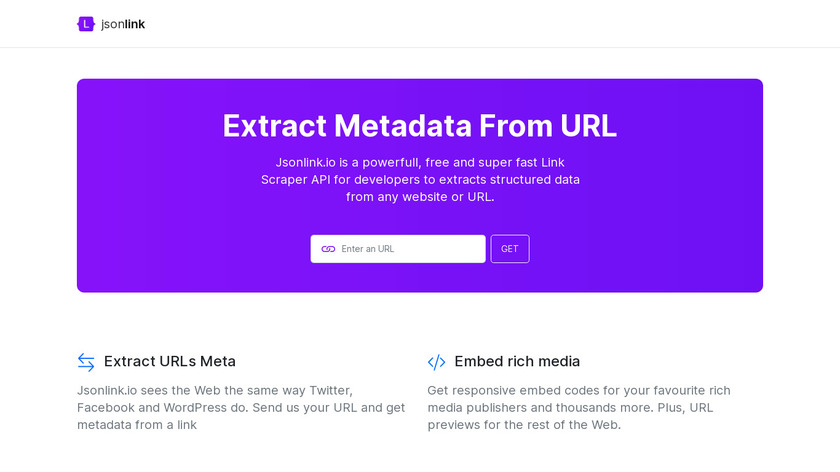The image size is (840, 472).
Task: Open the jsonlink brand name link
Action: point(123,24)
